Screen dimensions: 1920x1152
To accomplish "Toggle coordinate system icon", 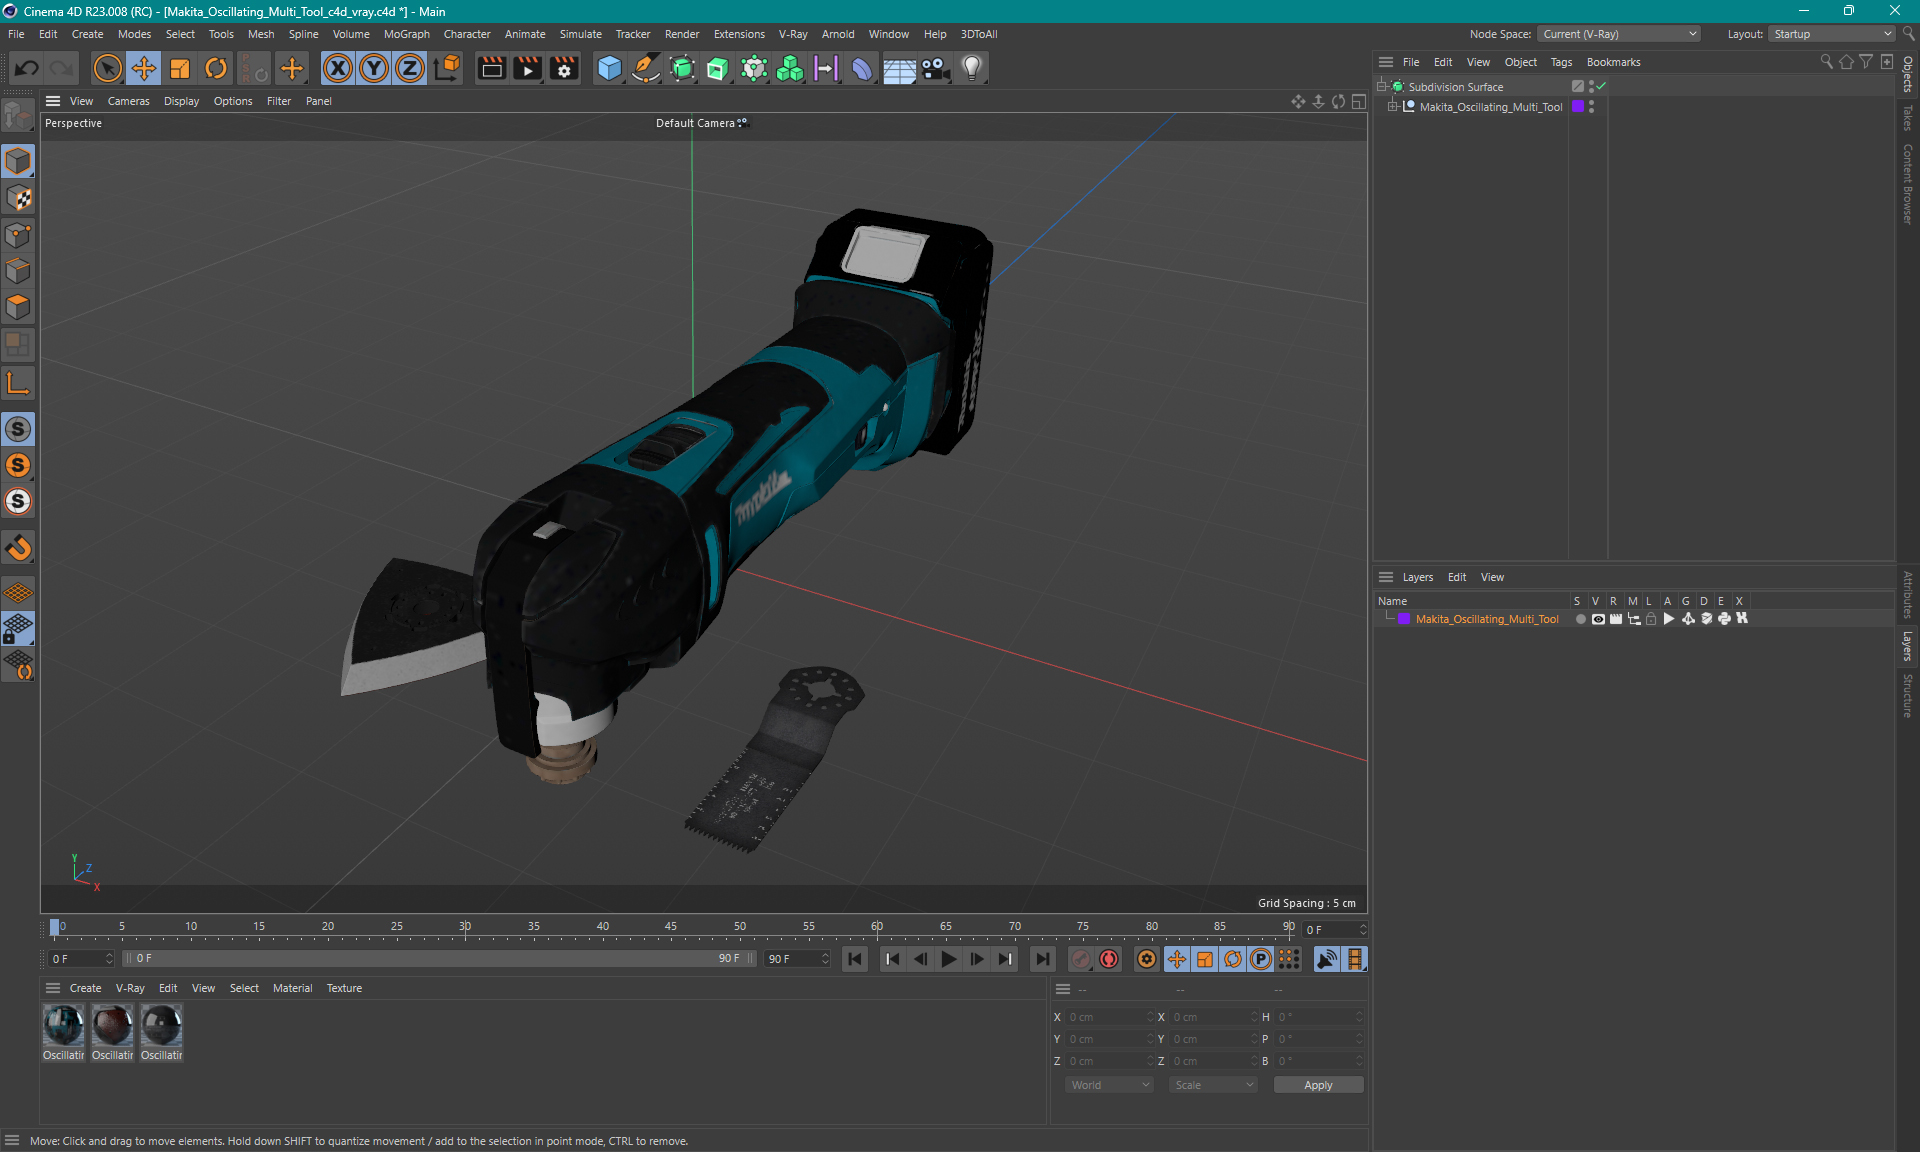I will (447, 68).
